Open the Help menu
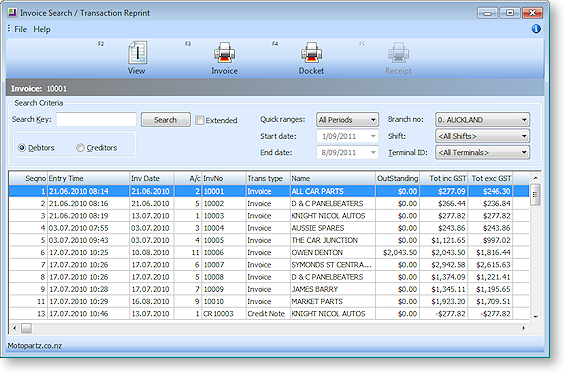 (x=42, y=29)
